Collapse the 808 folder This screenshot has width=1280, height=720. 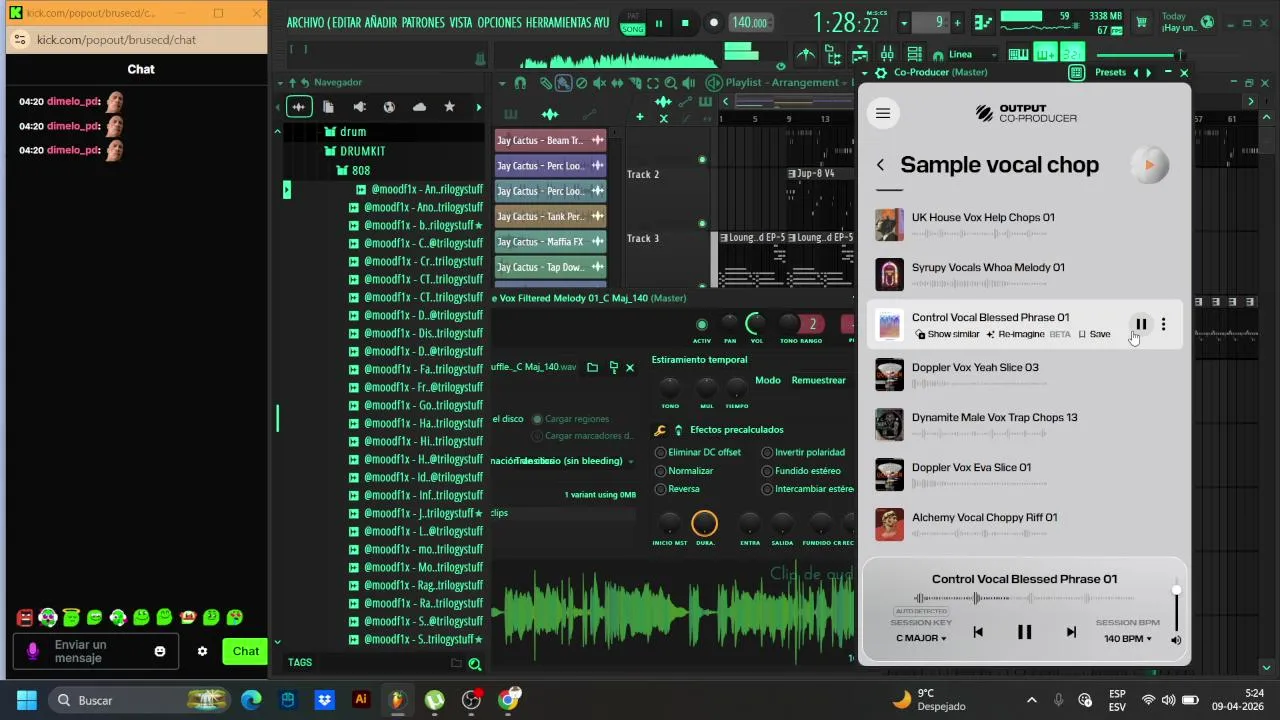click(352, 170)
